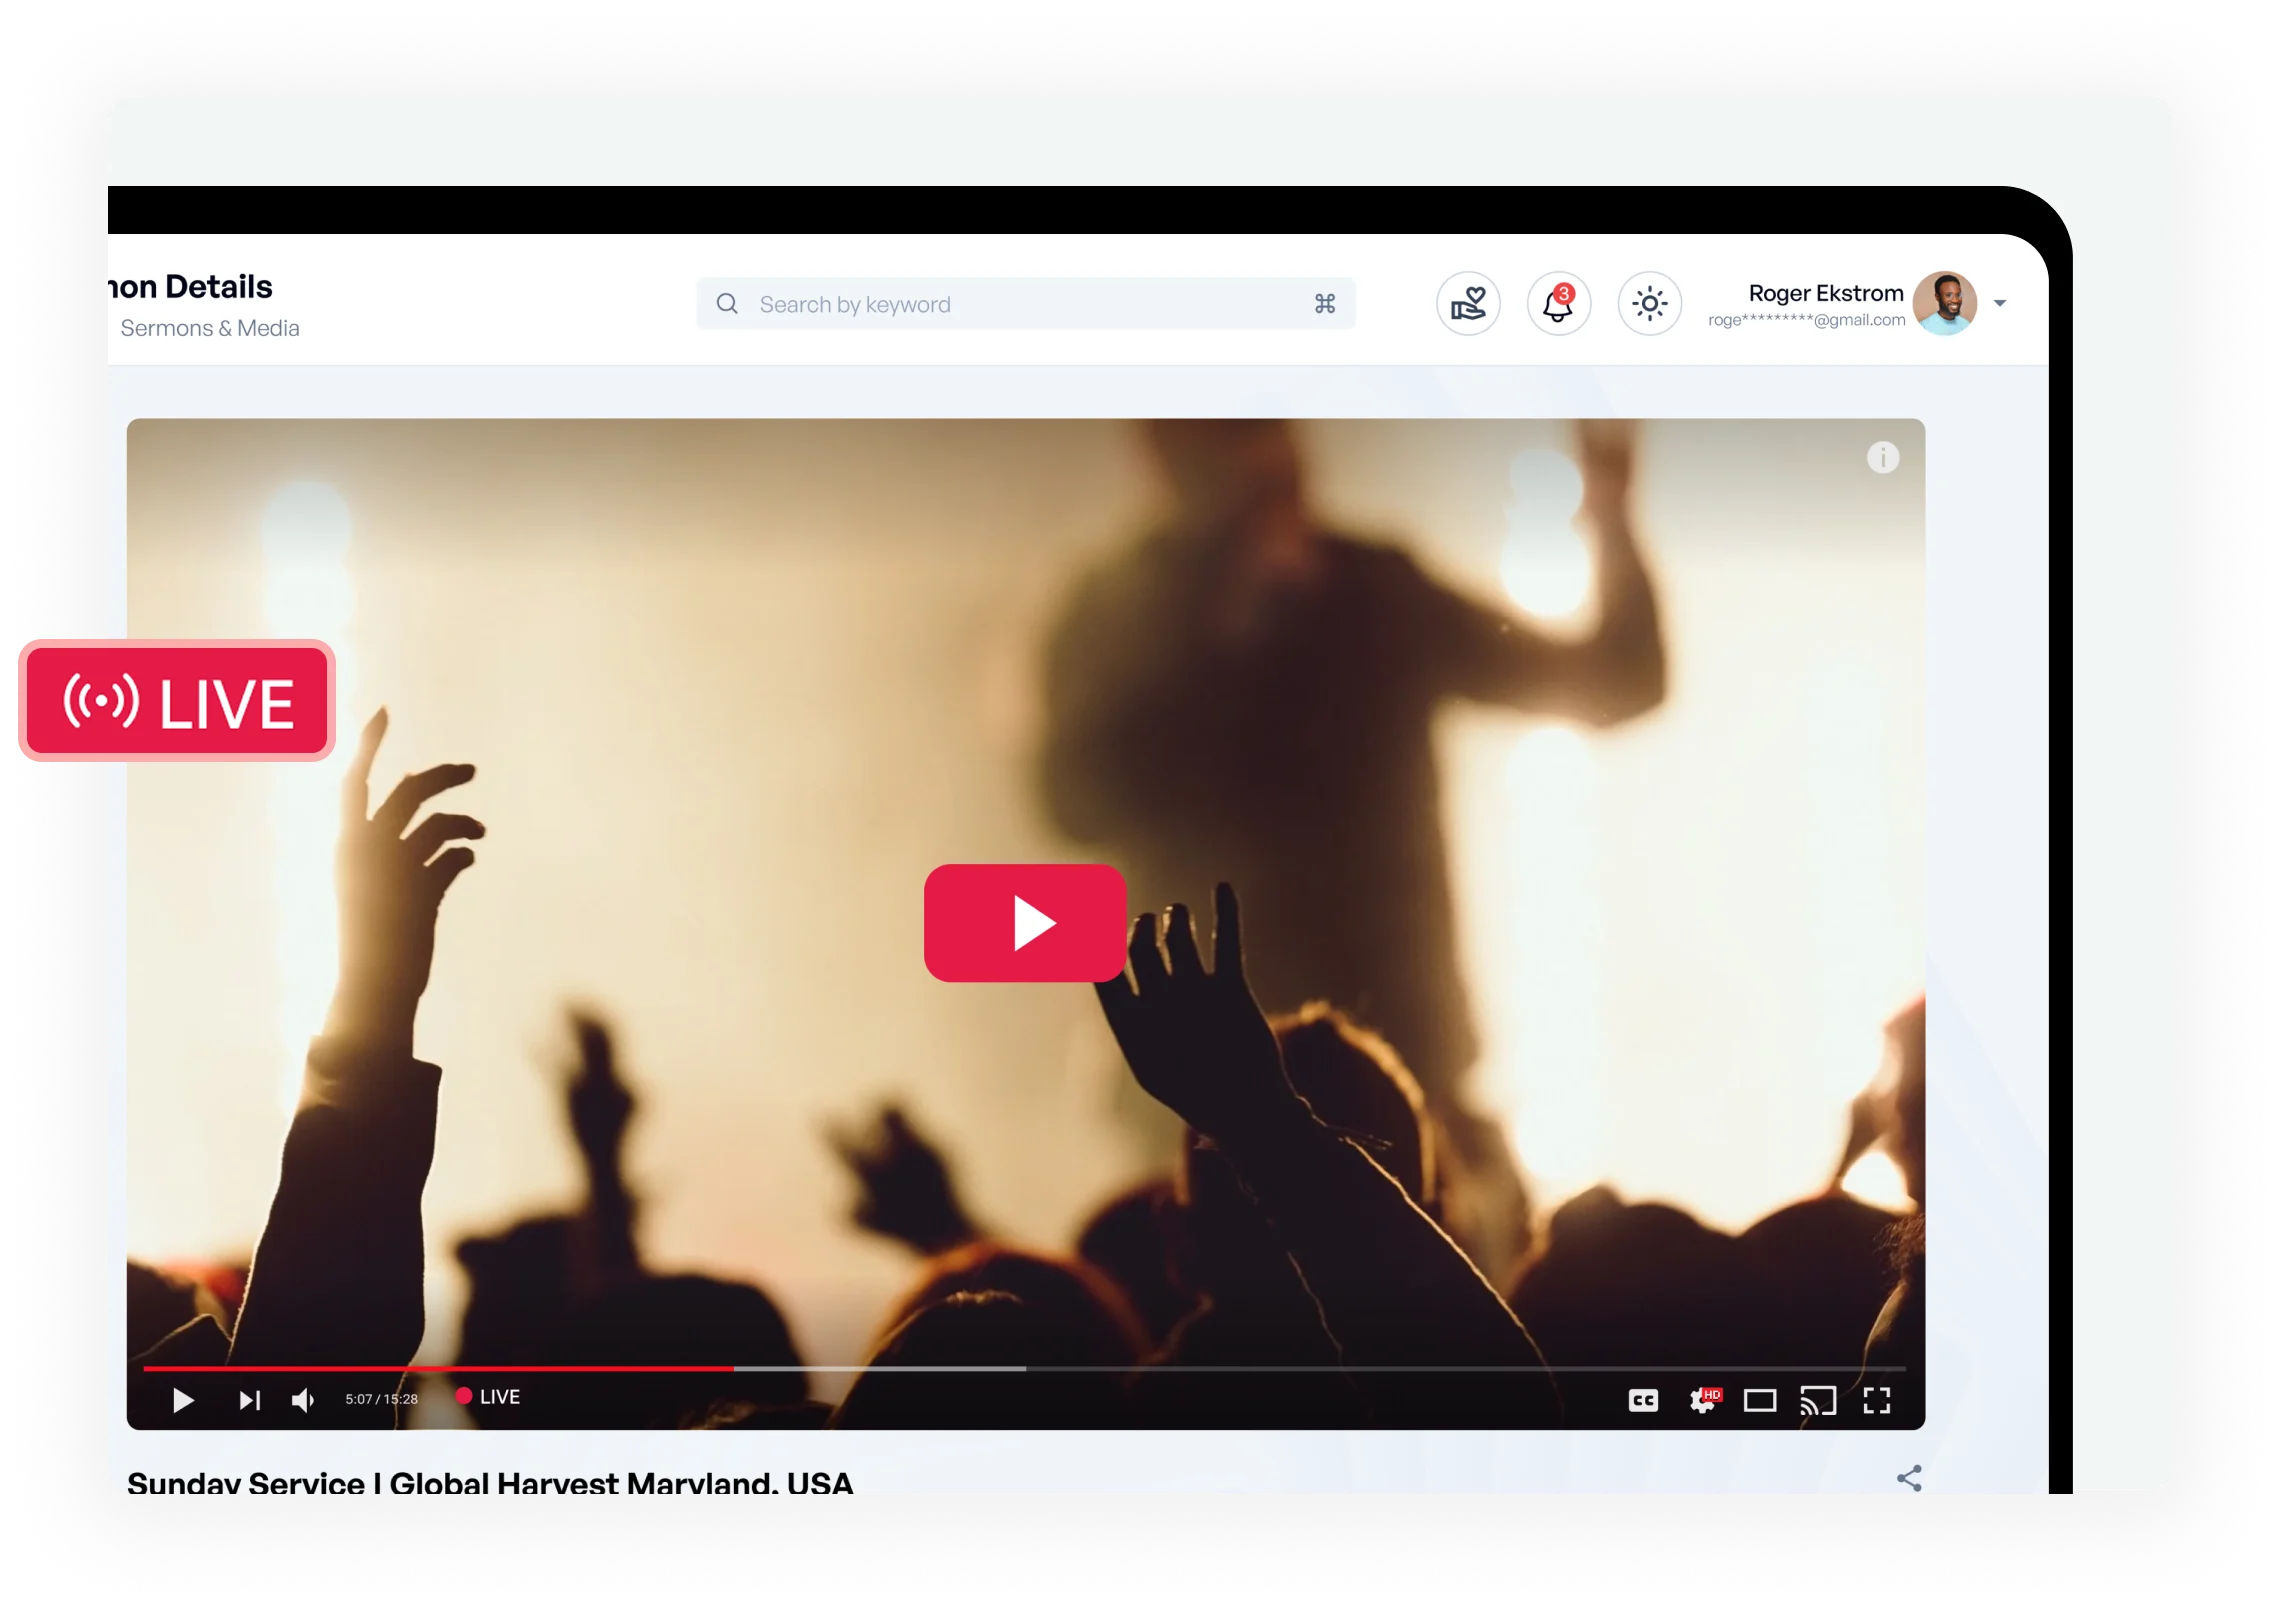
Task: Click the red LIVE badge overlay
Action: (x=178, y=700)
